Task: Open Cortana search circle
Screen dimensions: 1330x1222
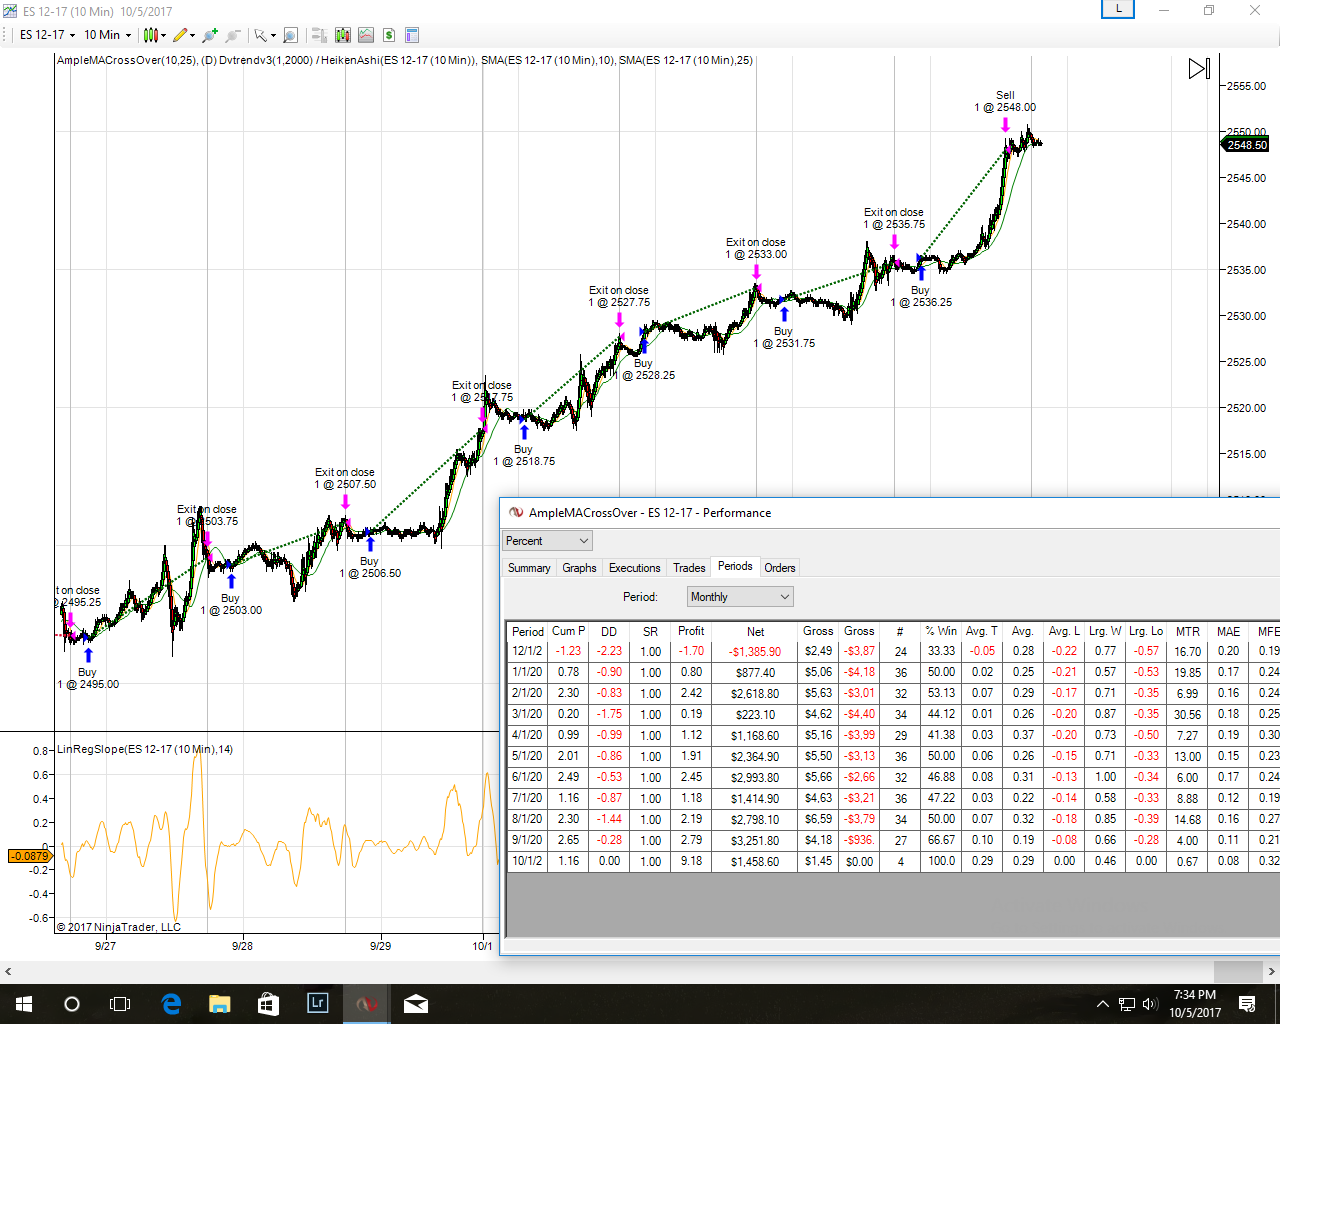Action: (72, 1004)
